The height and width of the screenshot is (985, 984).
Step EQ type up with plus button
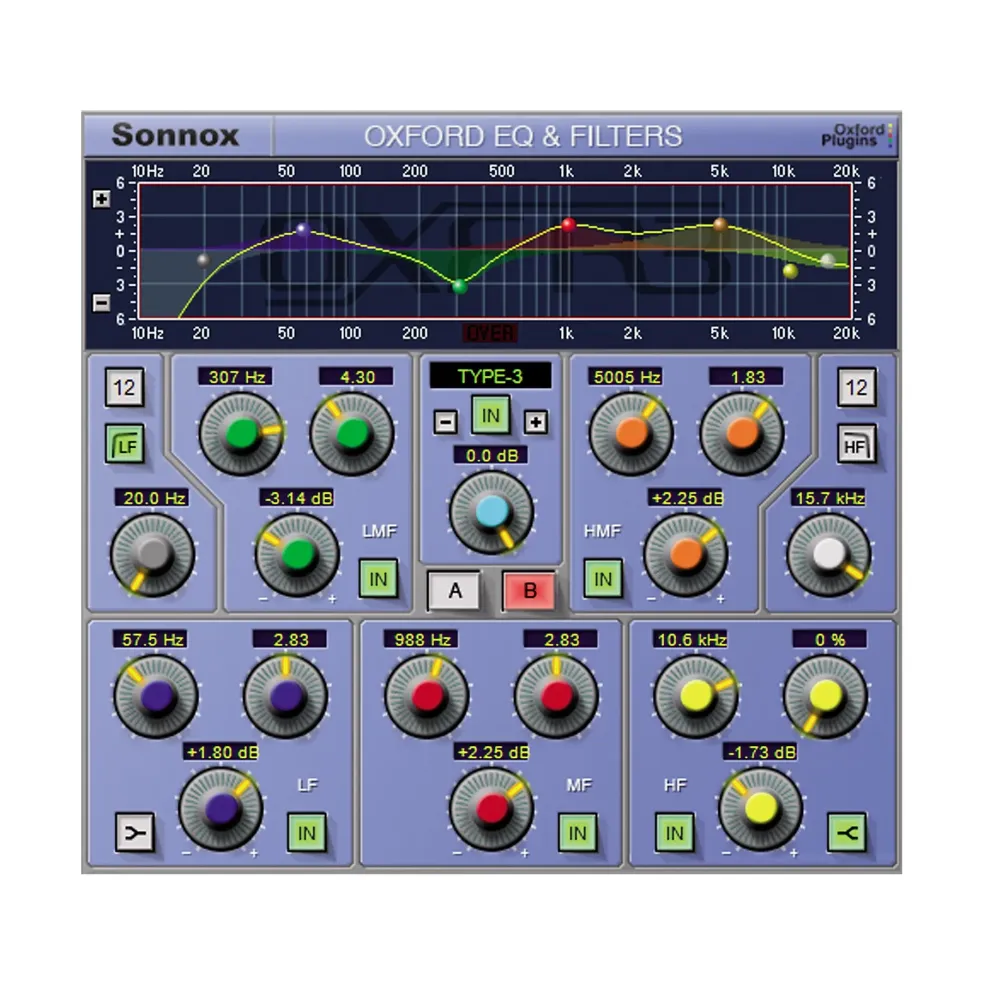click(535, 422)
